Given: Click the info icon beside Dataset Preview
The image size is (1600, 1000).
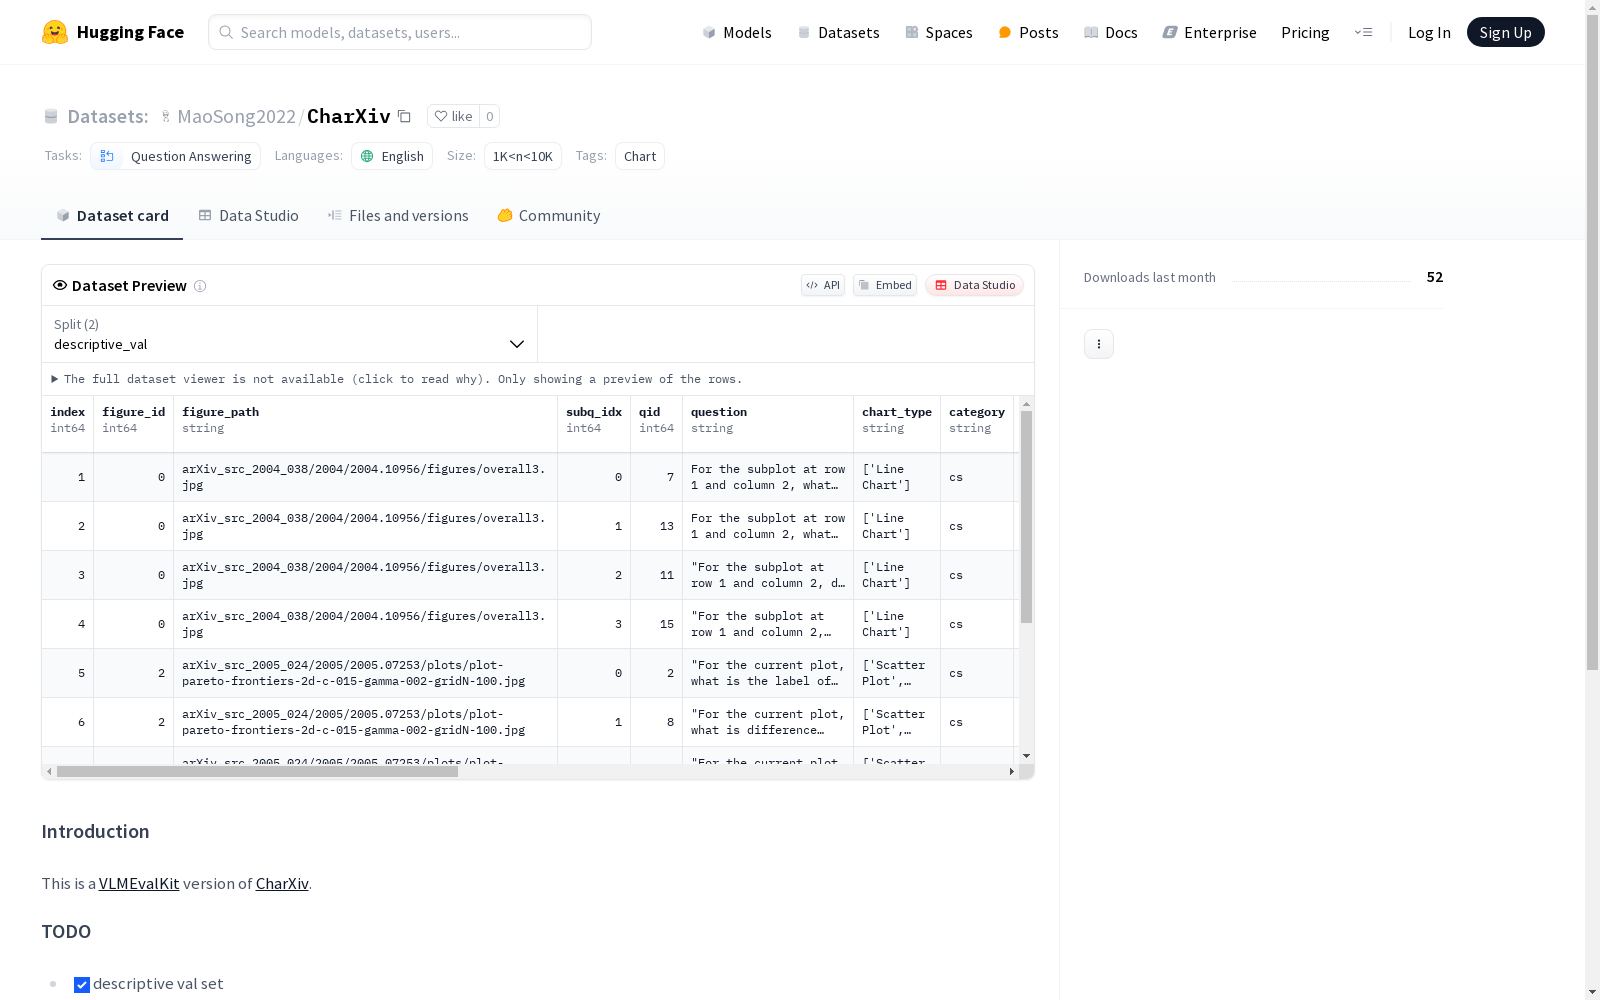Looking at the screenshot, I should click(200, 286).
